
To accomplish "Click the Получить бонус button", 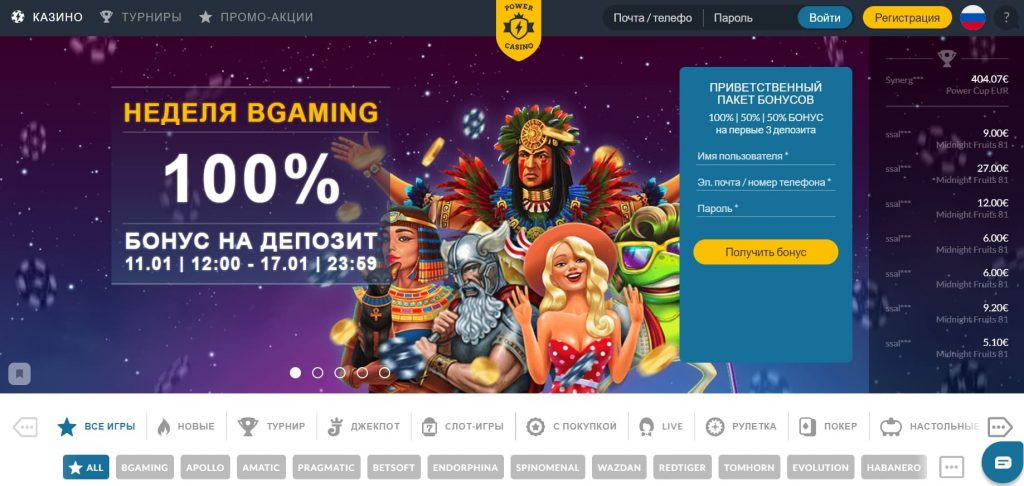I will click(765, 252).
